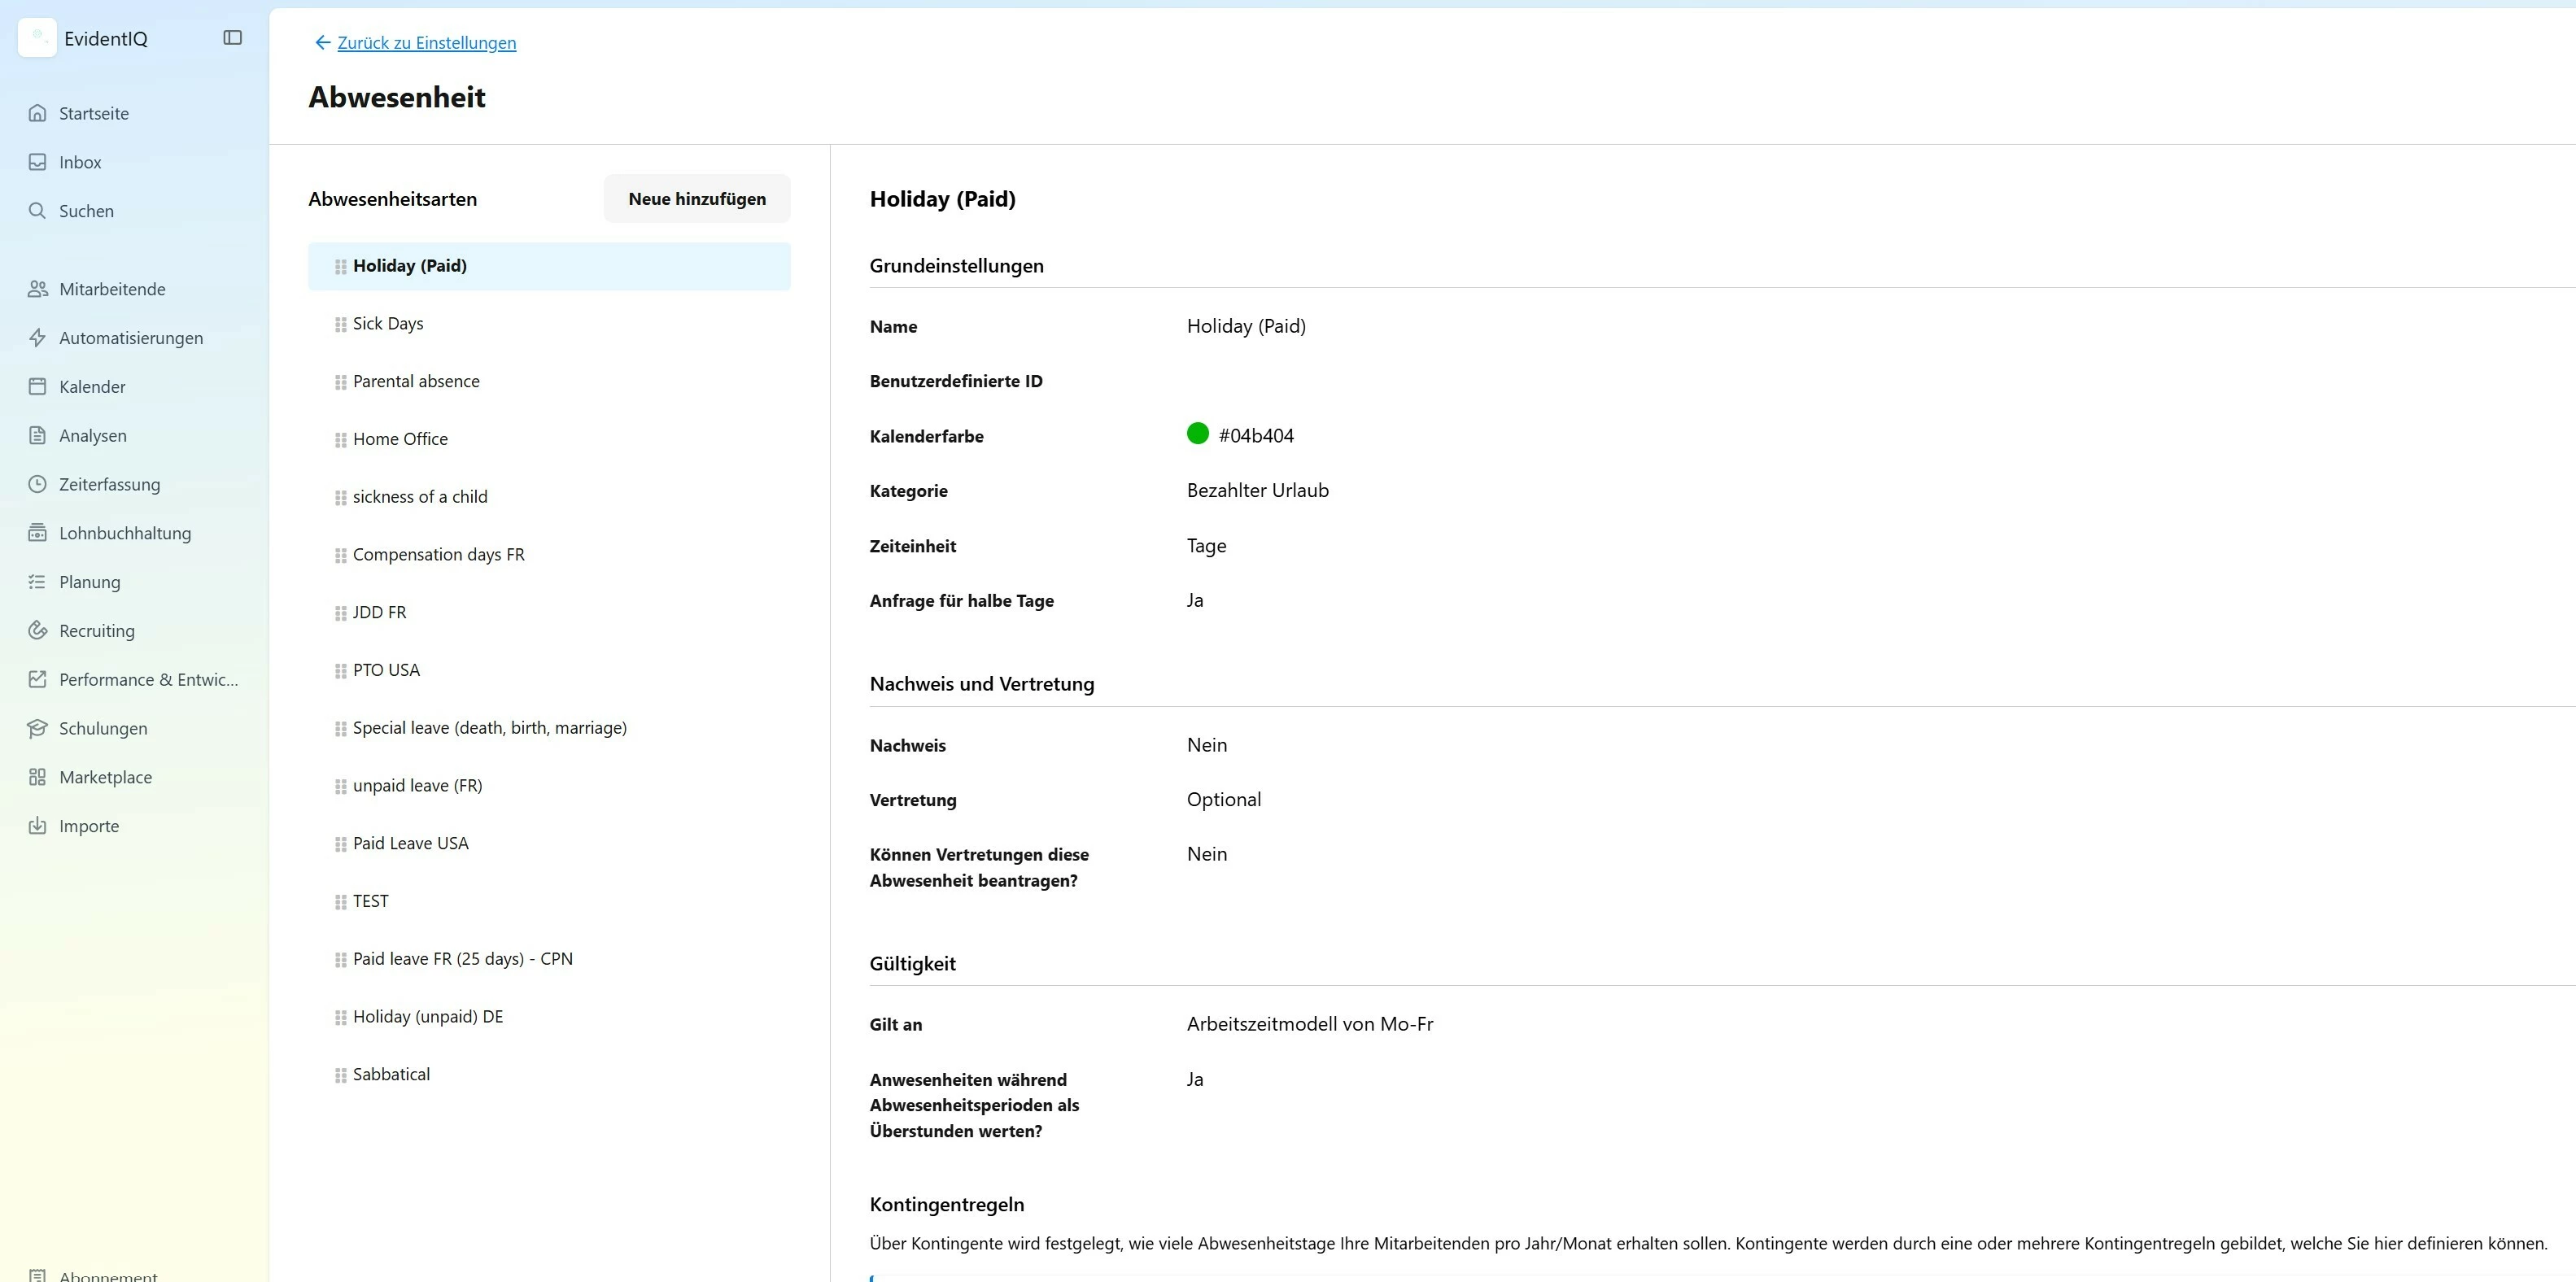The image size is (2576, 1282).
Task: Click the EvidentIQ company logo
Action: [x=37, y=38]
